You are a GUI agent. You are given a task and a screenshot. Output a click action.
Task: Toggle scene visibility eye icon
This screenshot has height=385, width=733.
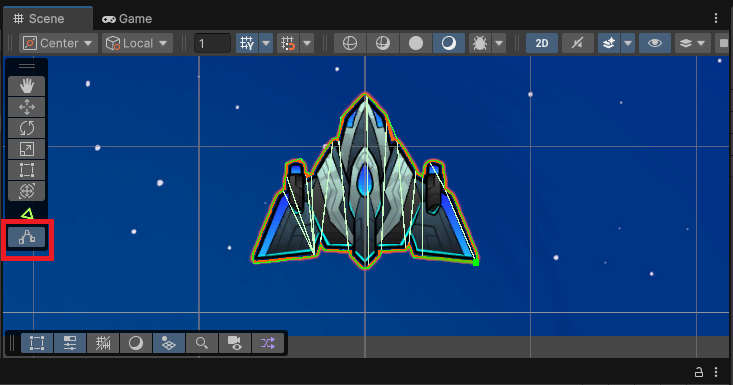coord(655,43)
